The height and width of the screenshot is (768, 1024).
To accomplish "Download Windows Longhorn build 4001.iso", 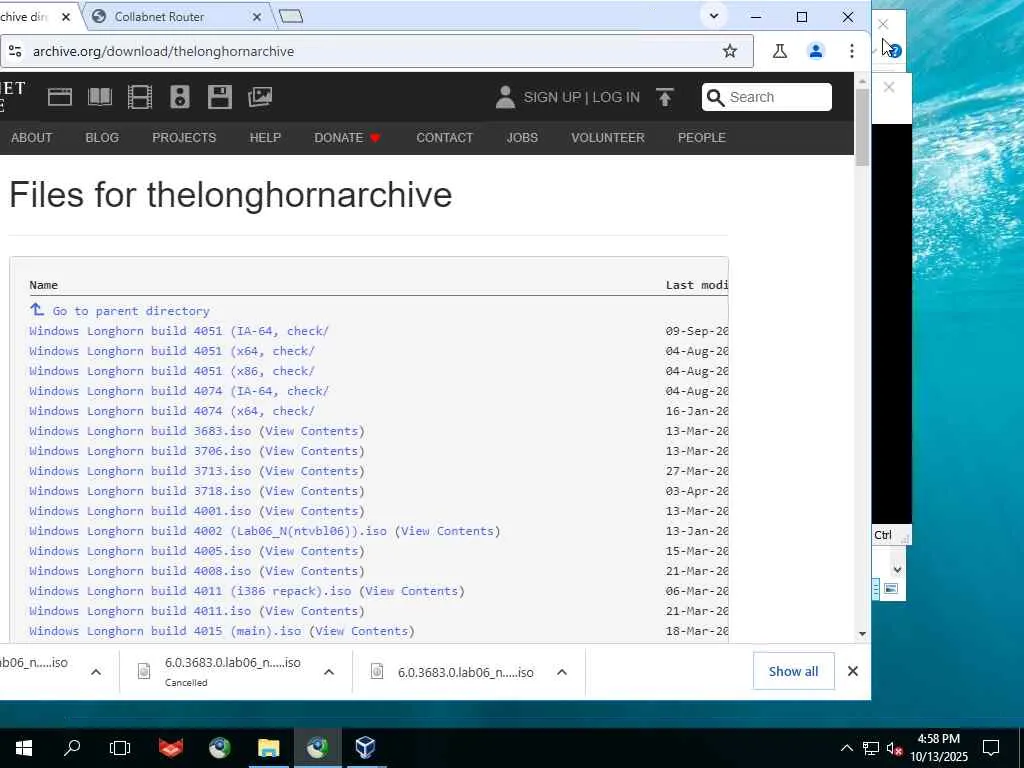I will [x=140, y=511].
